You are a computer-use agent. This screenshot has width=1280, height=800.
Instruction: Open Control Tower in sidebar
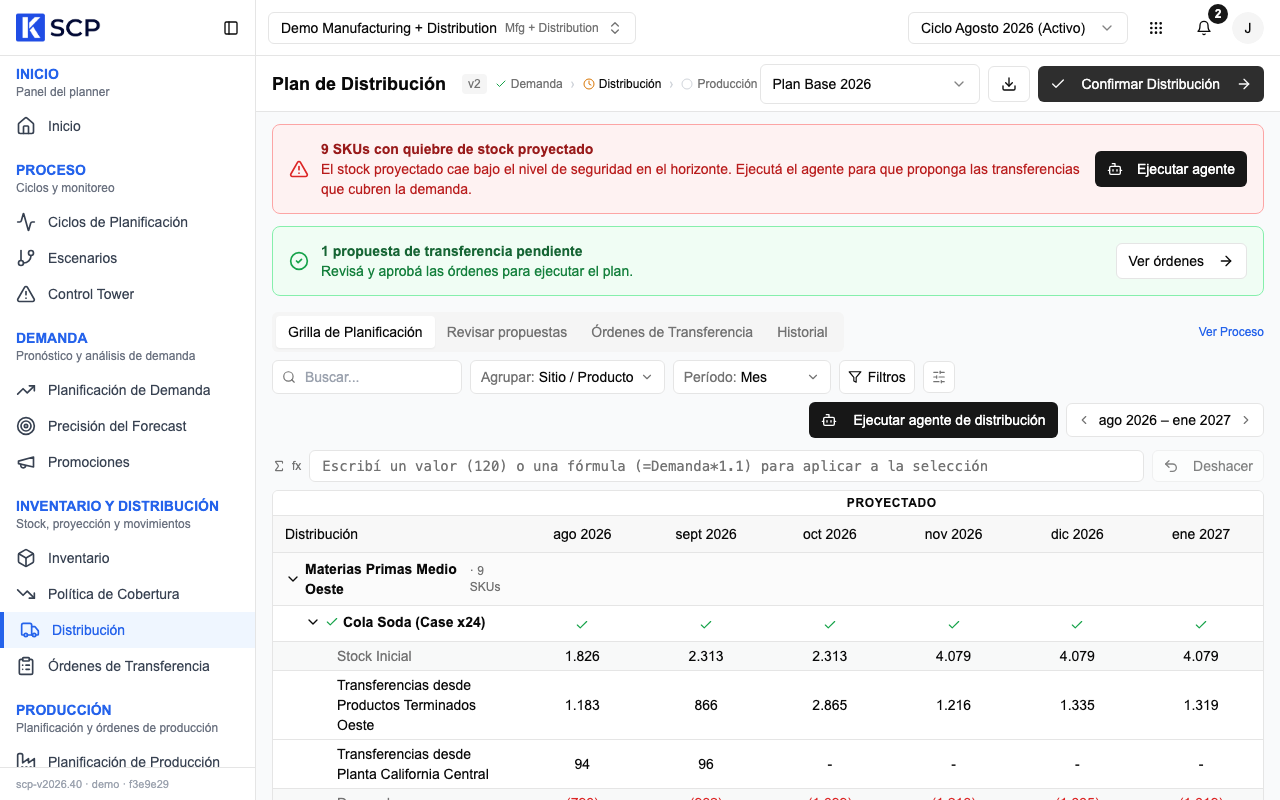click(x=128, y=294)
